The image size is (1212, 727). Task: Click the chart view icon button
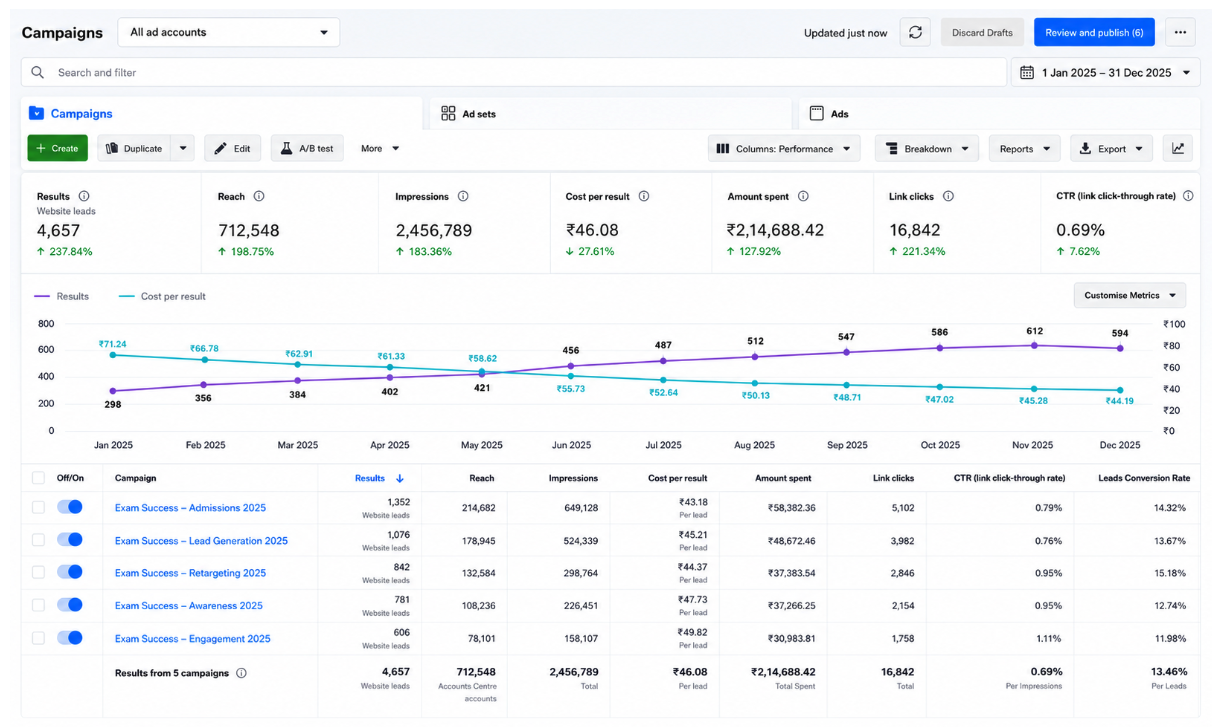(x=1178, y=148)
